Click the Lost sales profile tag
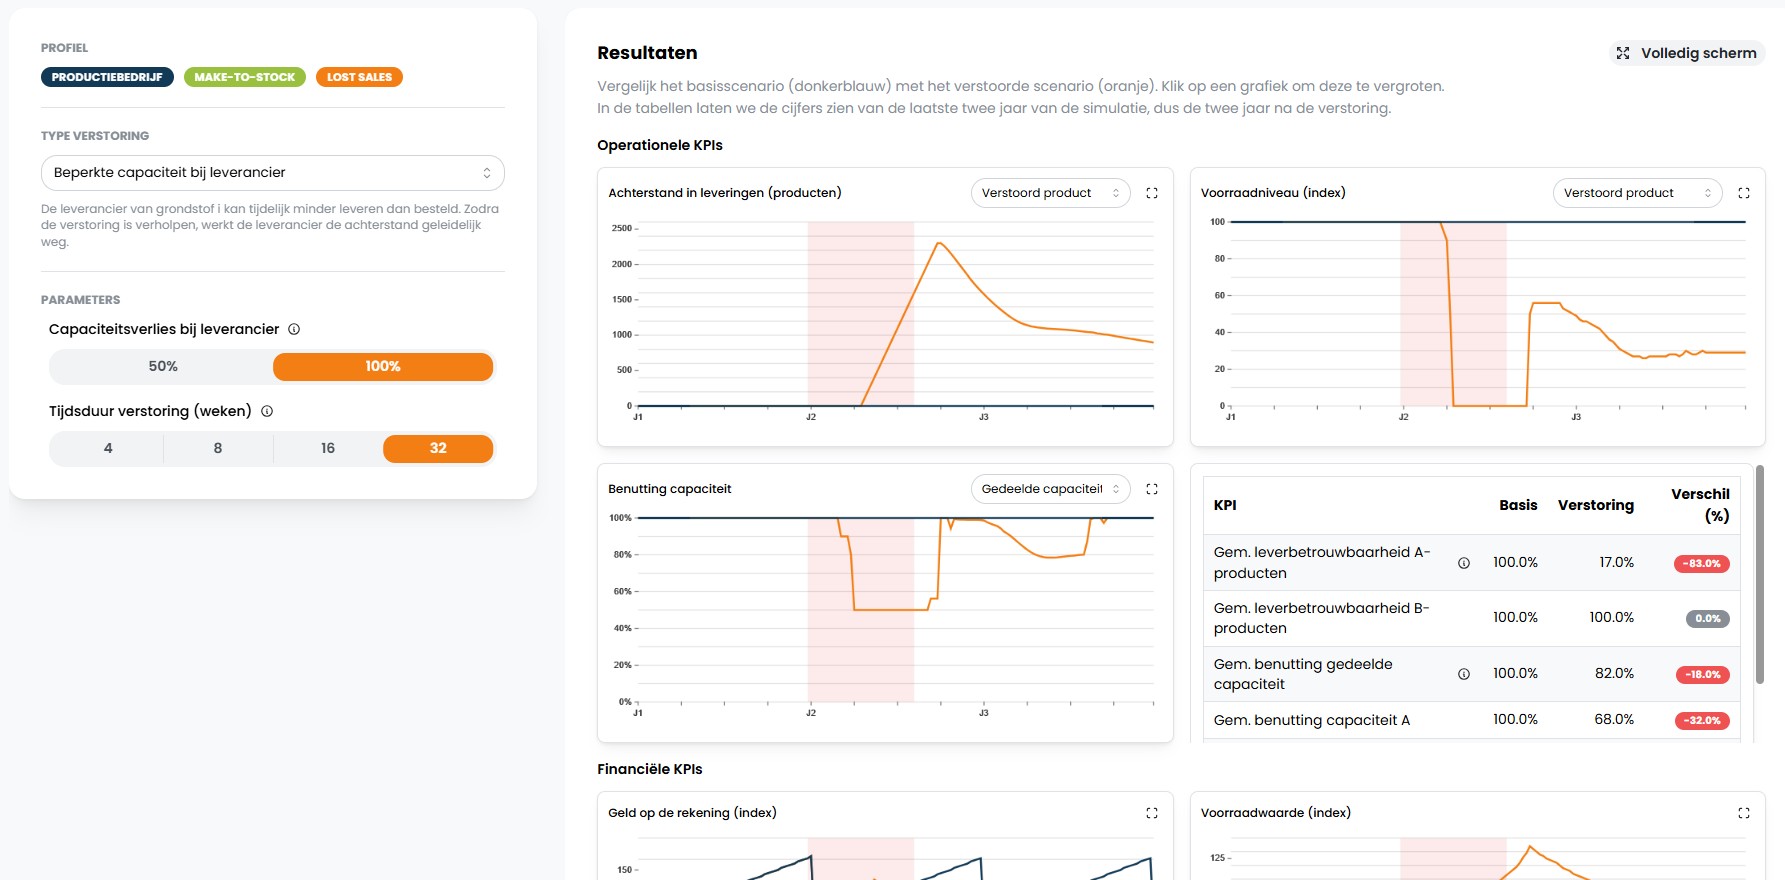The width and height of the screenshot is (1785, 880). tap(359, 77)
